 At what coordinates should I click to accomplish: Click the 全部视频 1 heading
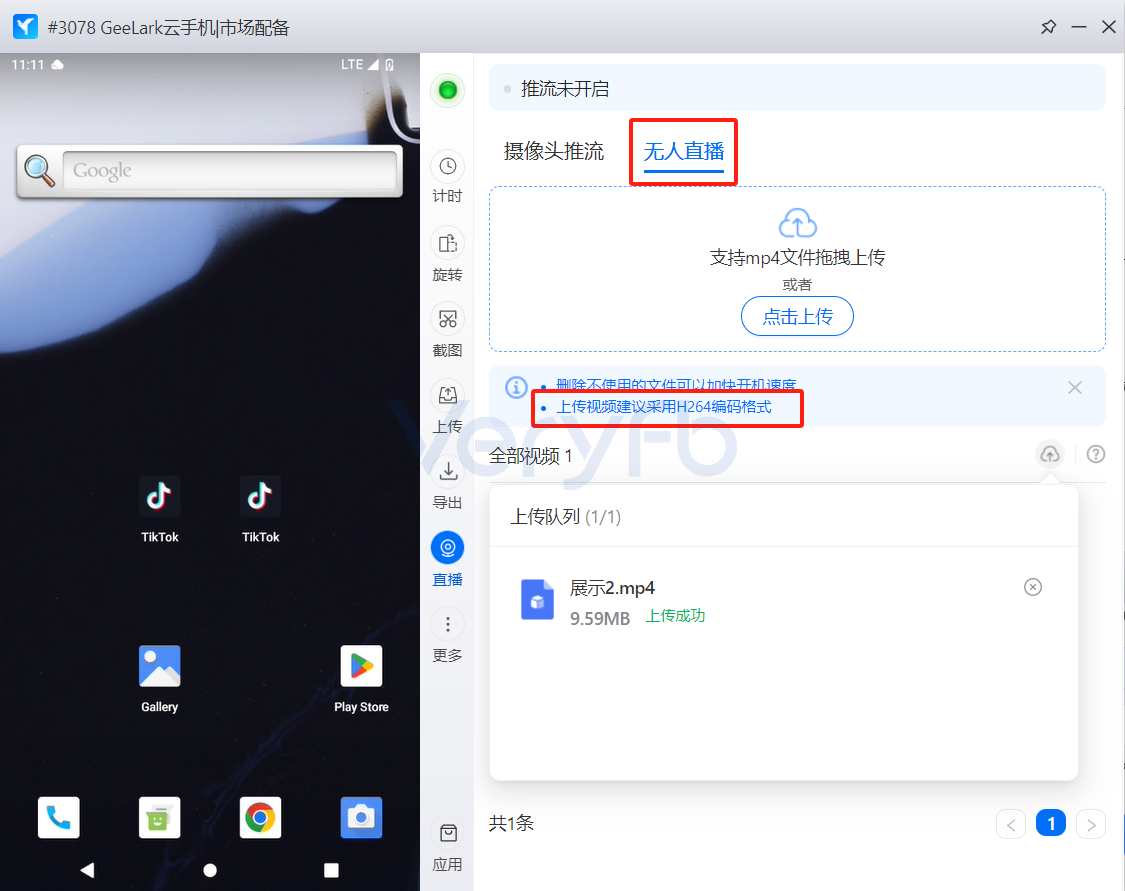click(530, 456)
